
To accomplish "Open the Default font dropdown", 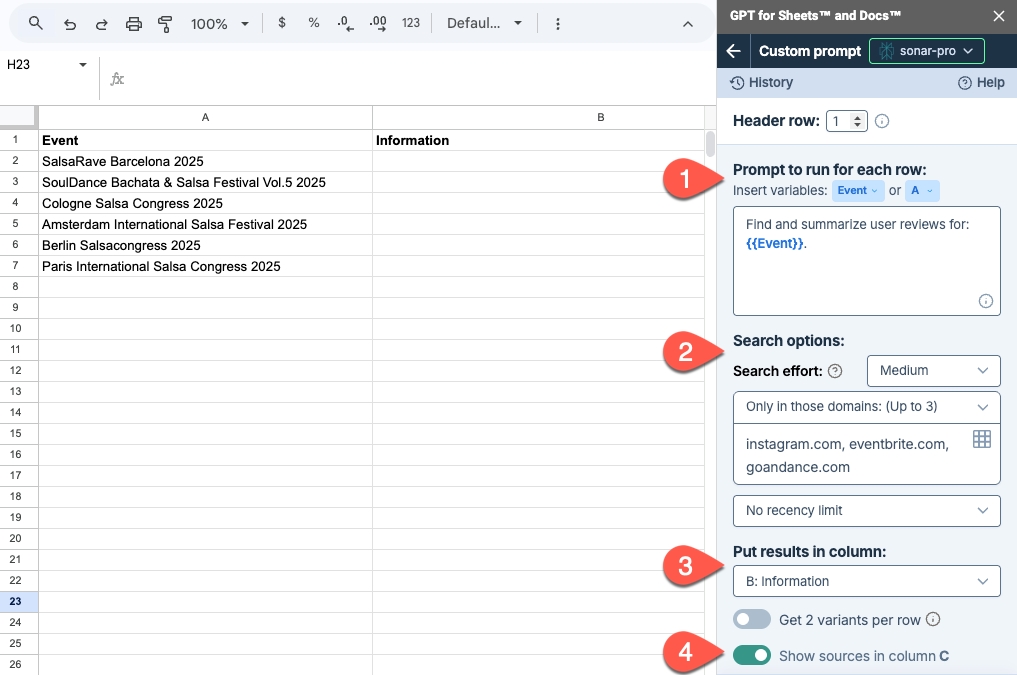I will tap(485, 23).
